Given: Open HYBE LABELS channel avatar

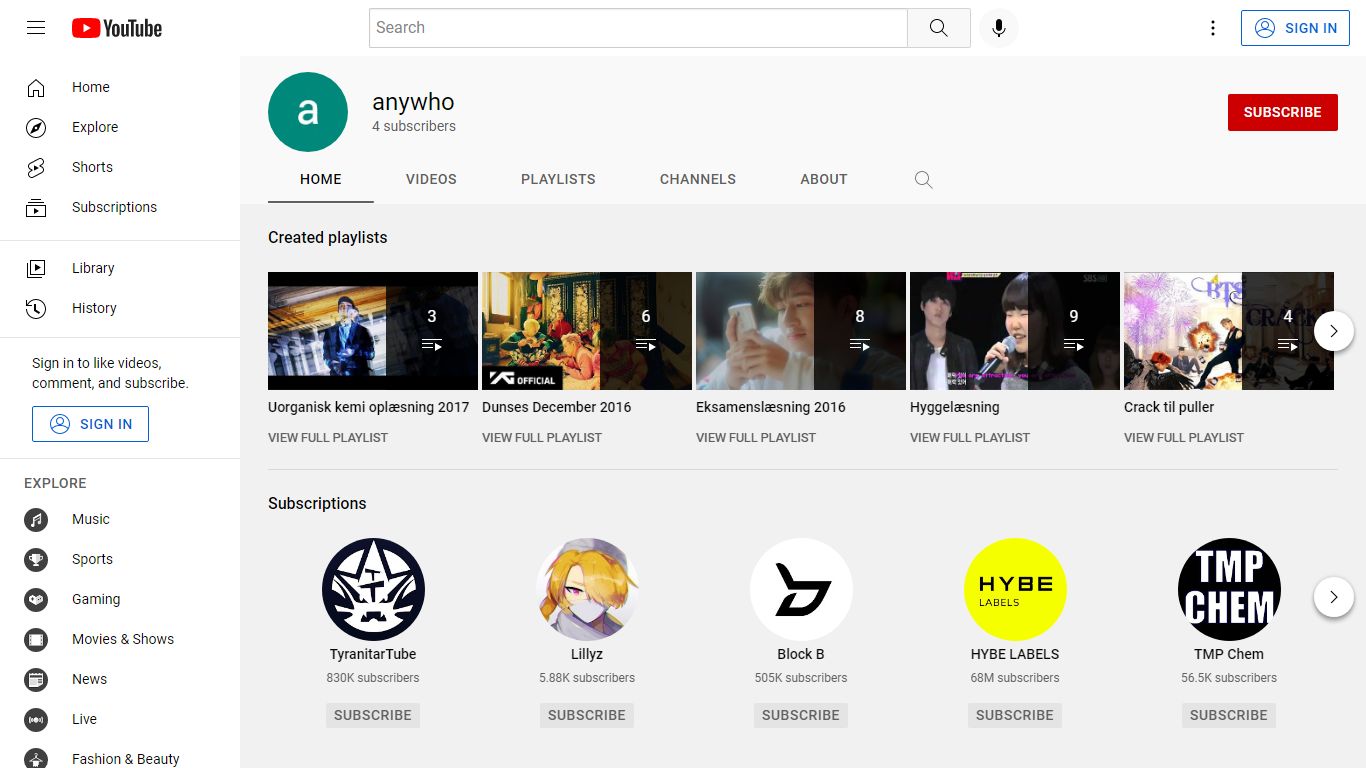Looking at the screenshot, I should [x=1015, y=589].
